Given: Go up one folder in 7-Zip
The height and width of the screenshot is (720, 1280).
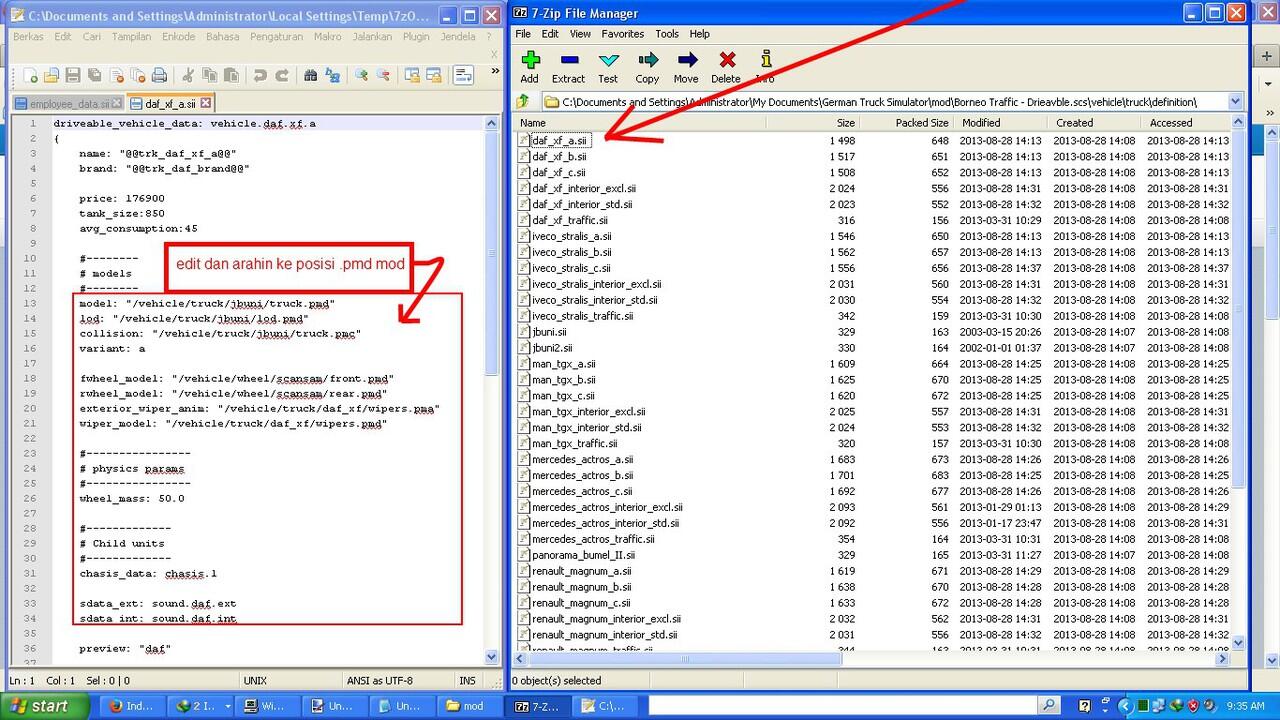Looking at the screenshot, I should pos(523,102).
